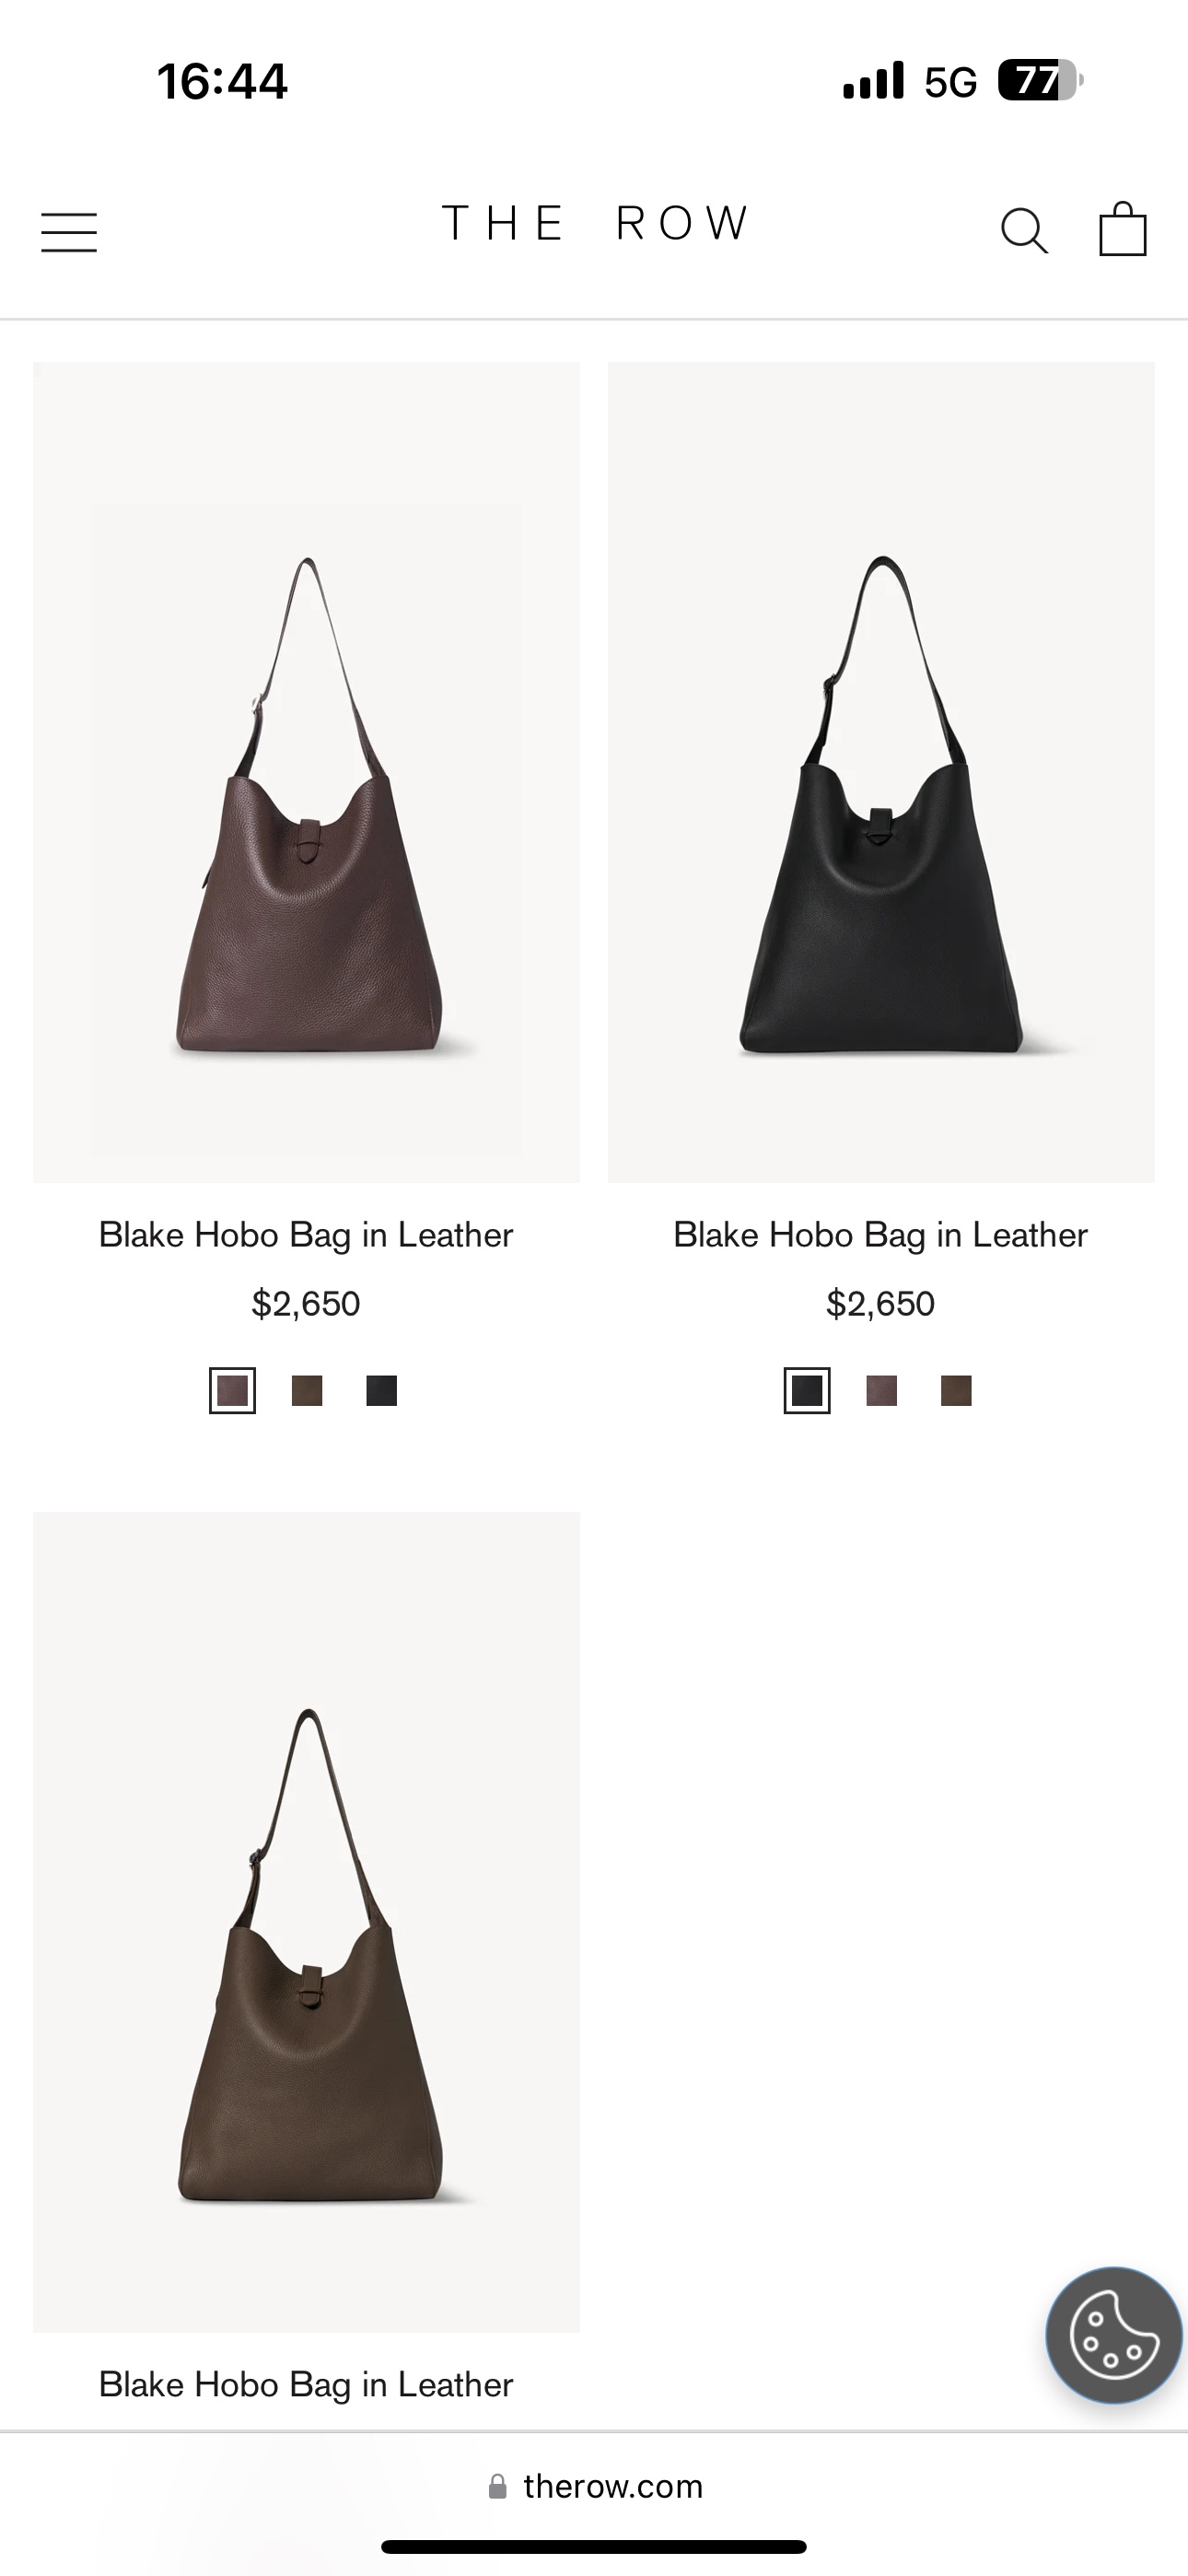Screen dimensions: 1188x2576
Task: Go to THE ROW homepage logo
Action: coord(595,223)
